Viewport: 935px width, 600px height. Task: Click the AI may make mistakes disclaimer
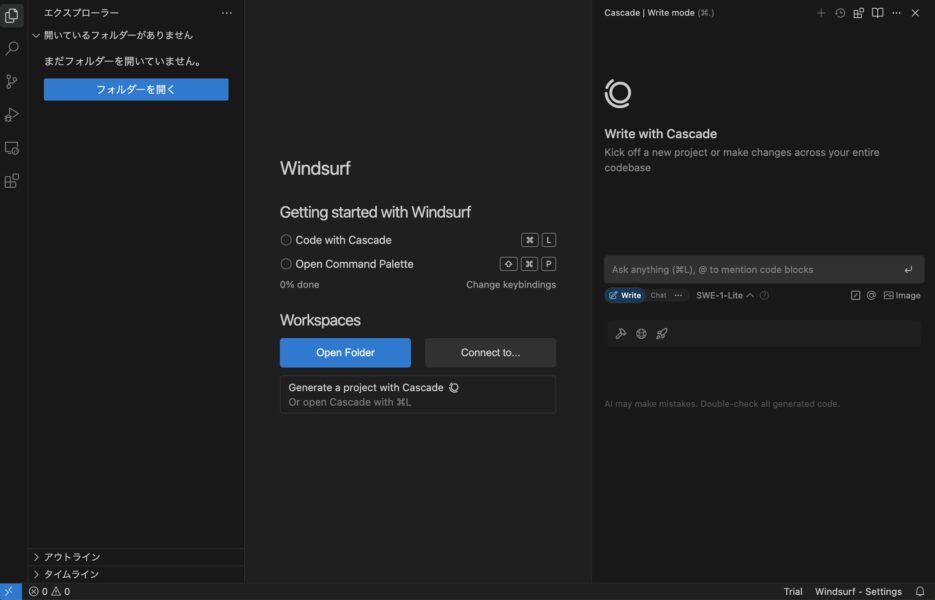click(722, 404)
